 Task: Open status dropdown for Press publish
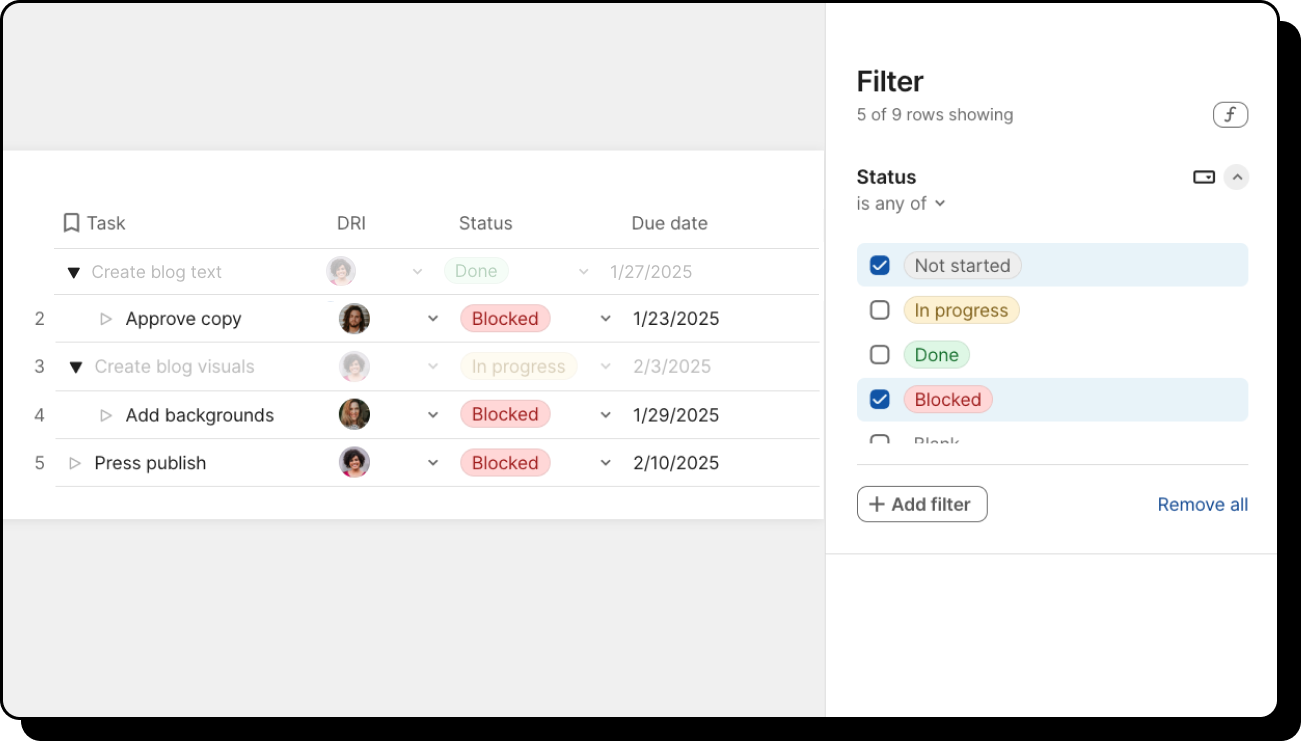[605, 463]
